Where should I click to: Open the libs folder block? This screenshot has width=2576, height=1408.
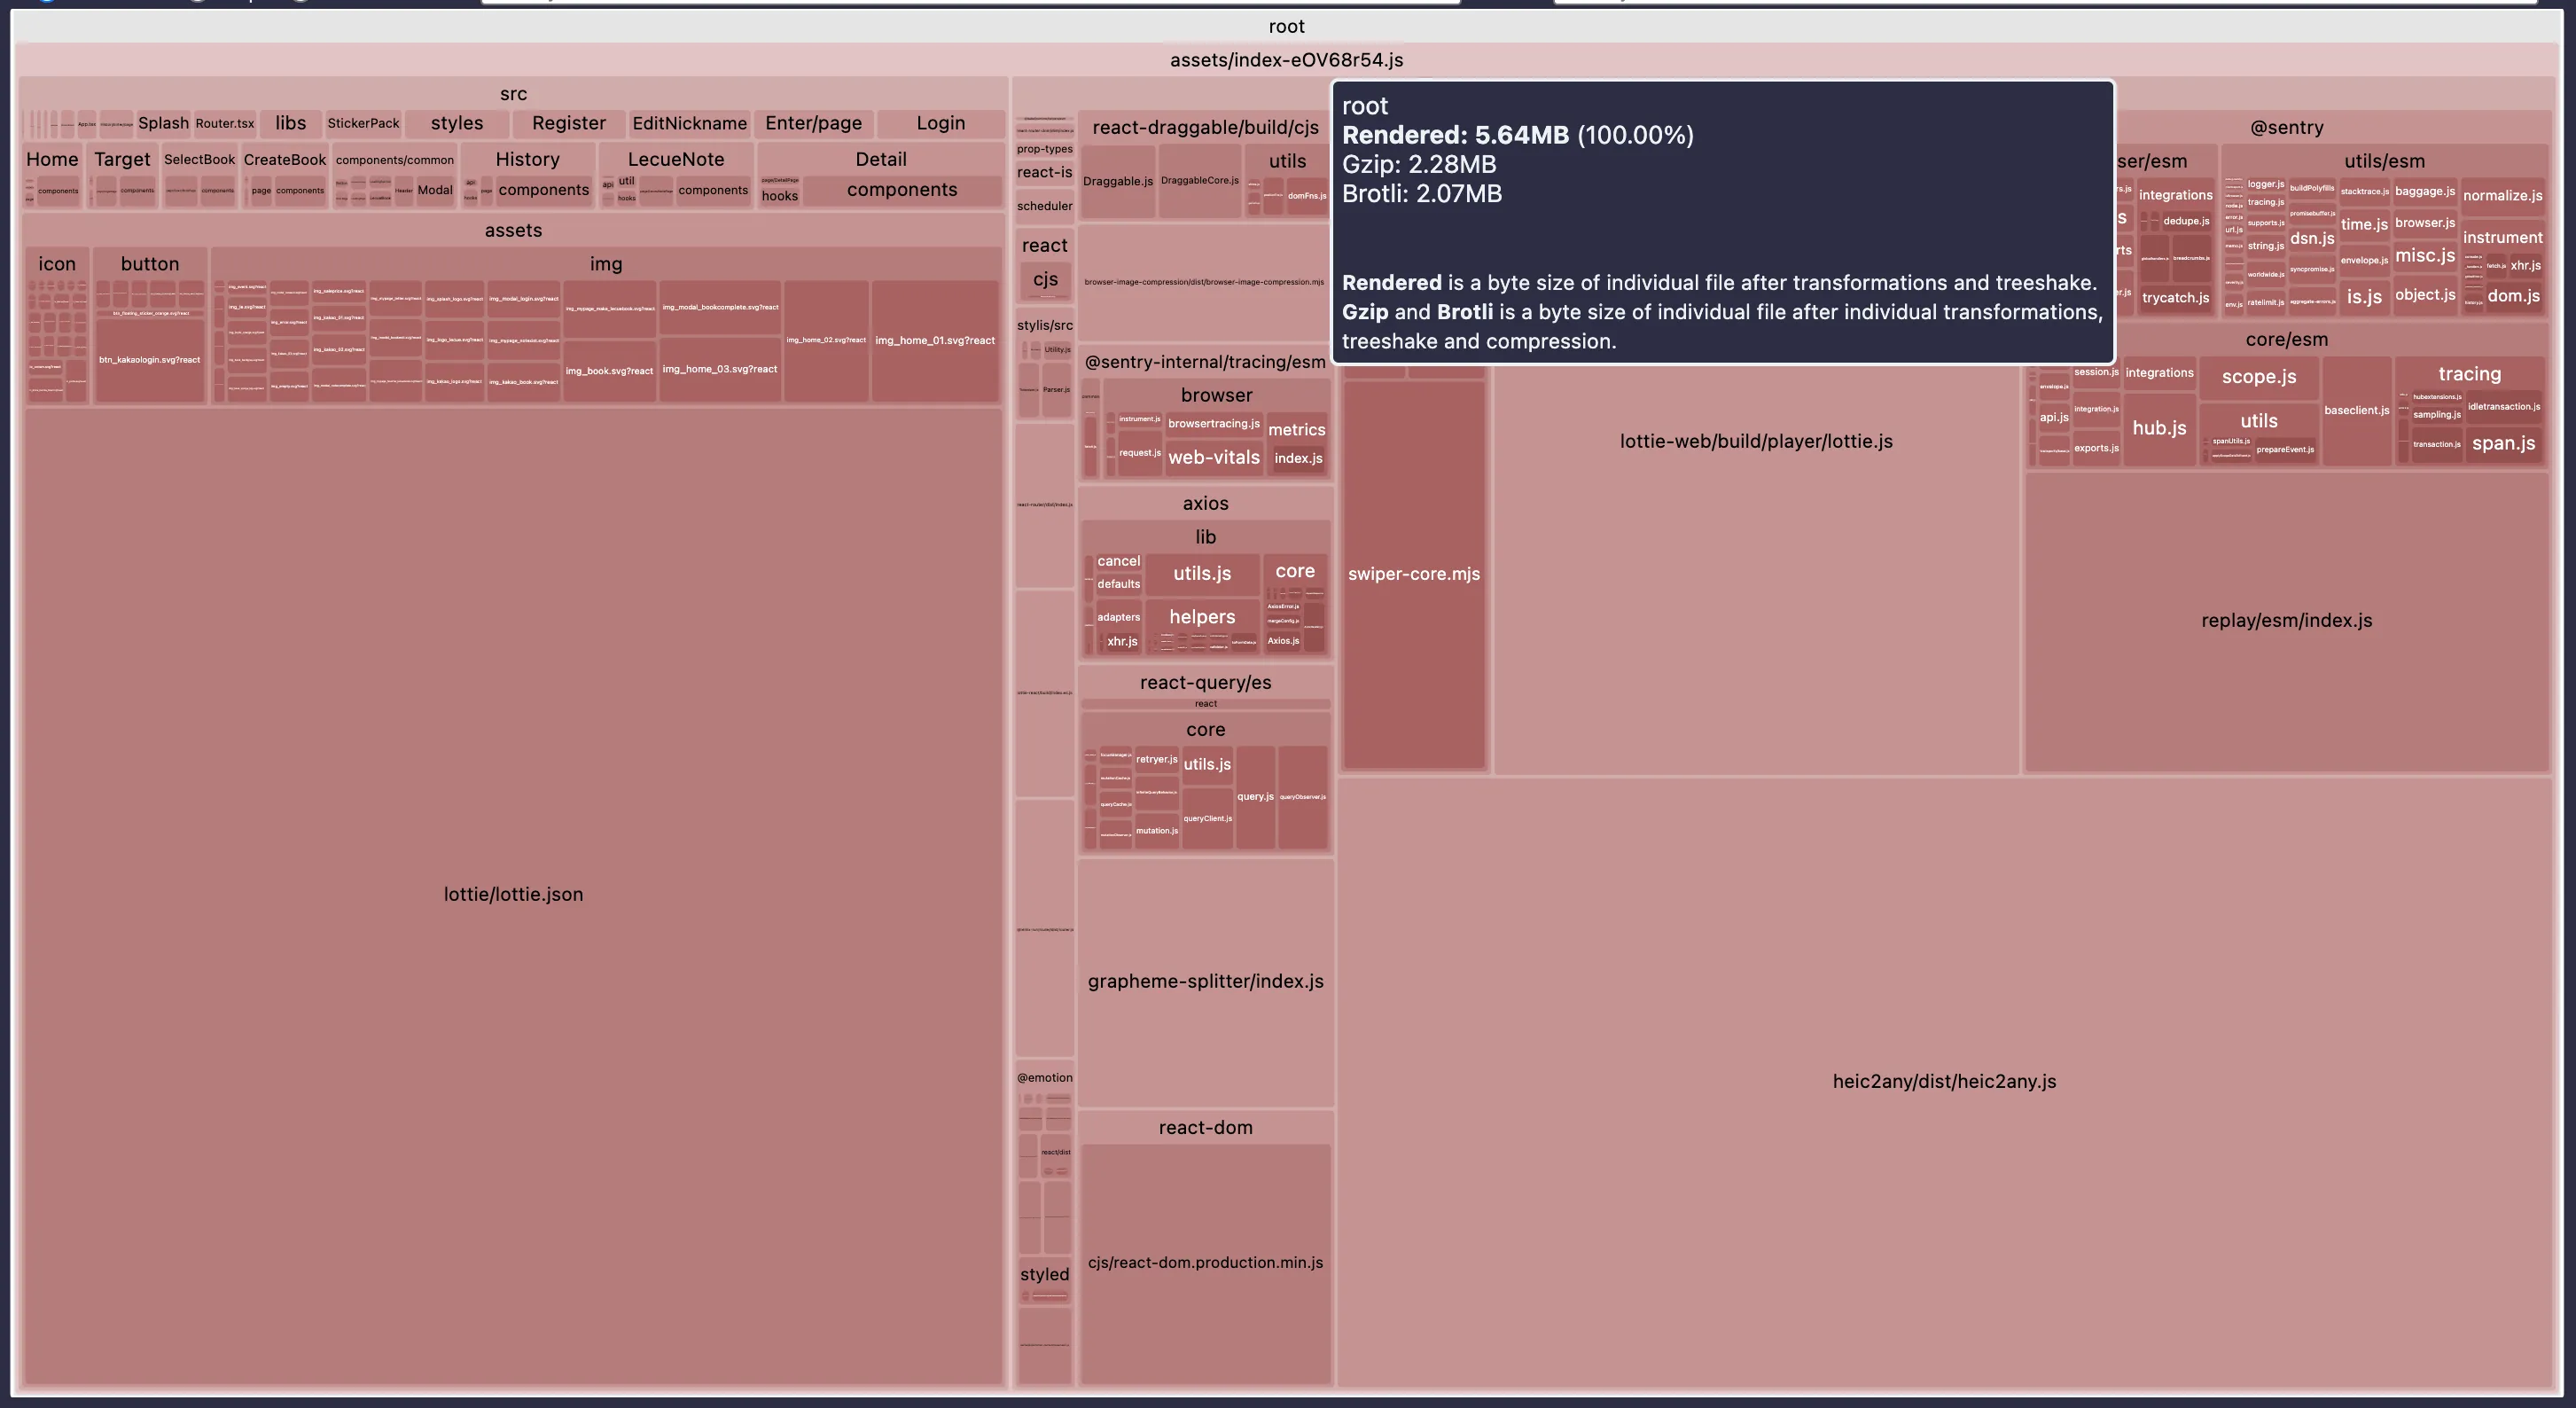pyautogui.click(x=291, y=123)
